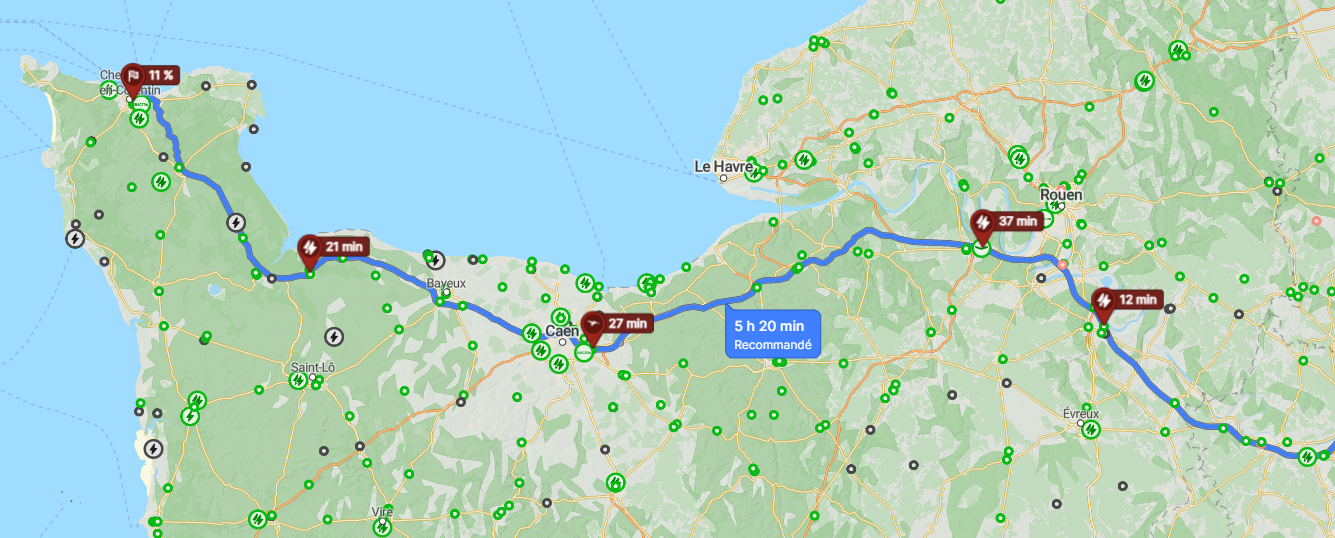Image resolution: width=1335 pixels, height=538 pixels.
Task: Select the 21 min charging stop marker
Action: 334,247
